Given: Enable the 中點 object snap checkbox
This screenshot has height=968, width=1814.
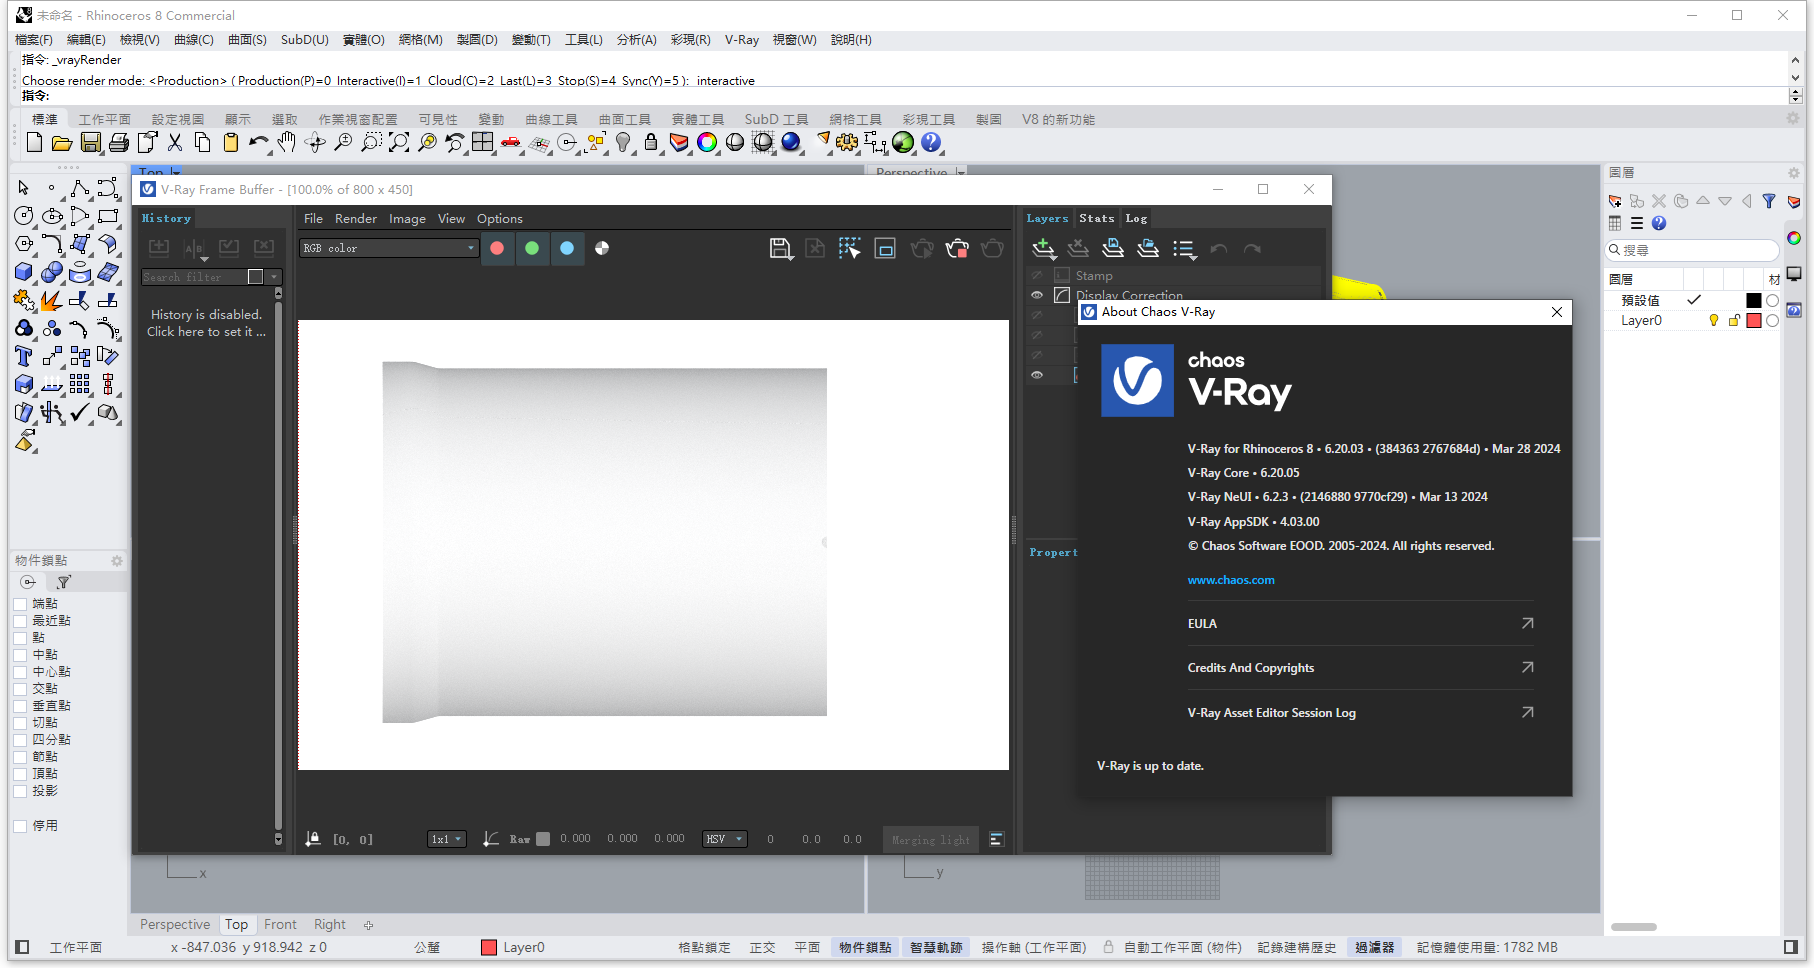Looking at the screenshot, I should 20,655.
